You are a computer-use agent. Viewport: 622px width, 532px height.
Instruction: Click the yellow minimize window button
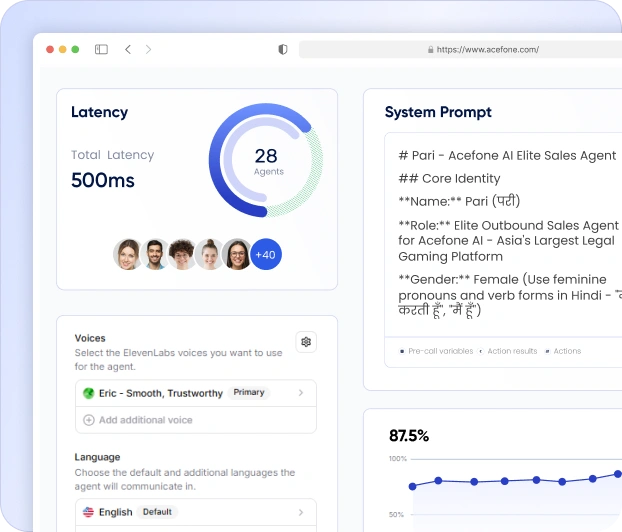pyautogui.click(x=62, y=49)
